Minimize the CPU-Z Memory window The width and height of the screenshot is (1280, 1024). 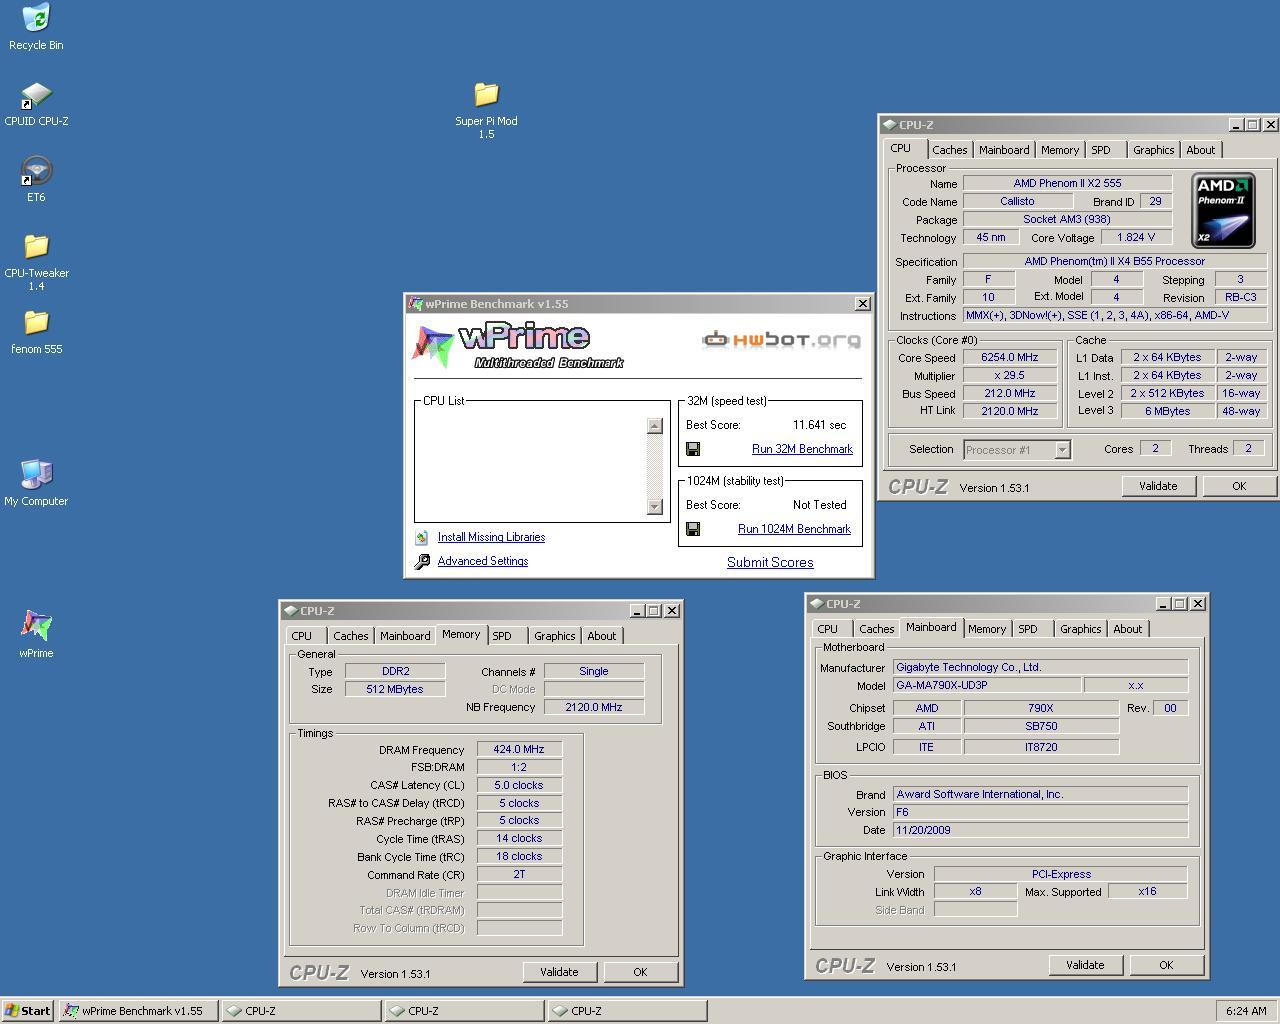[x=637, y=611]
